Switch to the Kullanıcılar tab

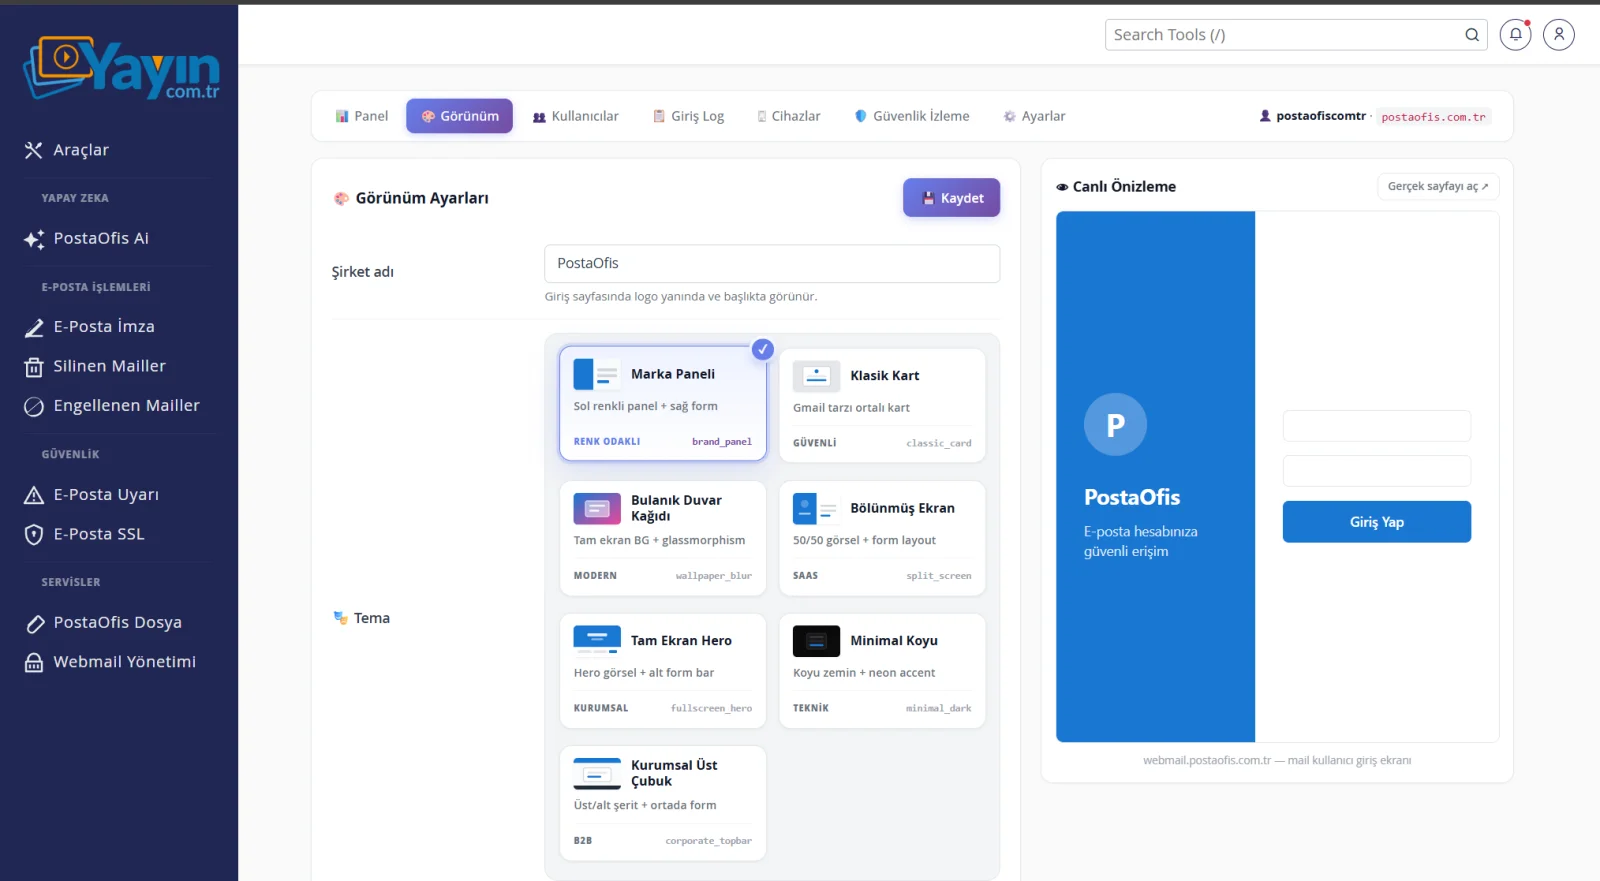coord(576,116)
